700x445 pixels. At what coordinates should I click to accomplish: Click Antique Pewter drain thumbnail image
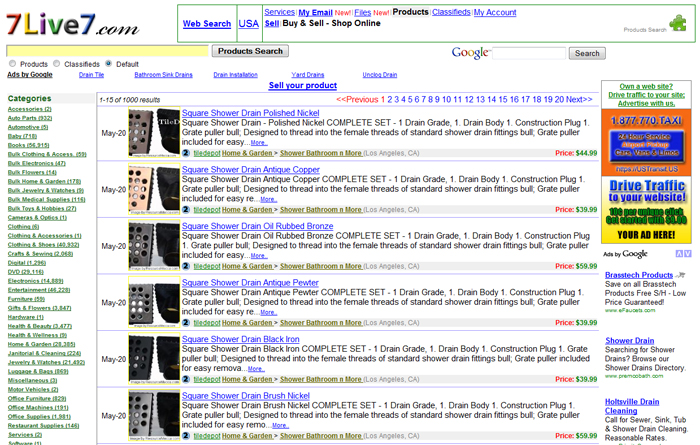(154, 303)
